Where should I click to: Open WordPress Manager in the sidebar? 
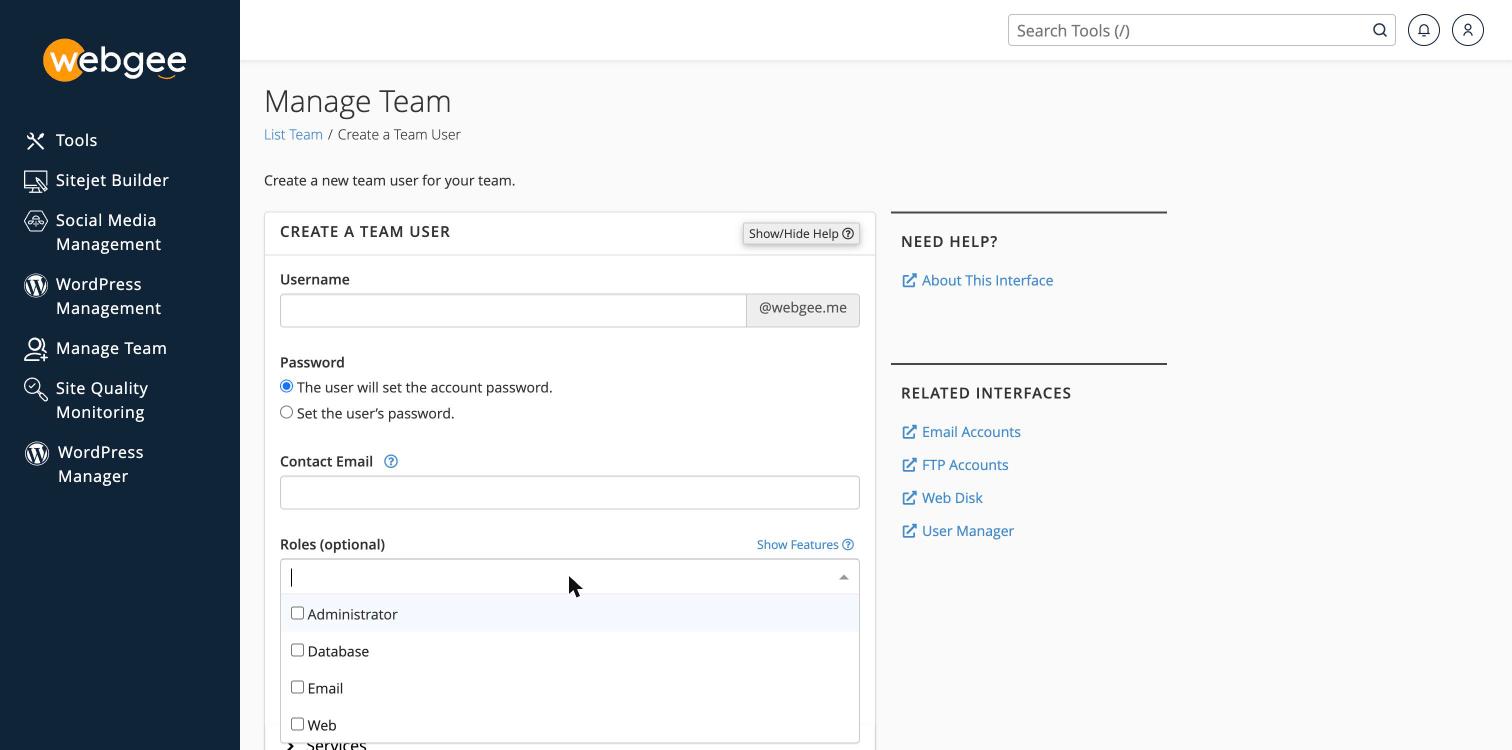coord(101,464)
